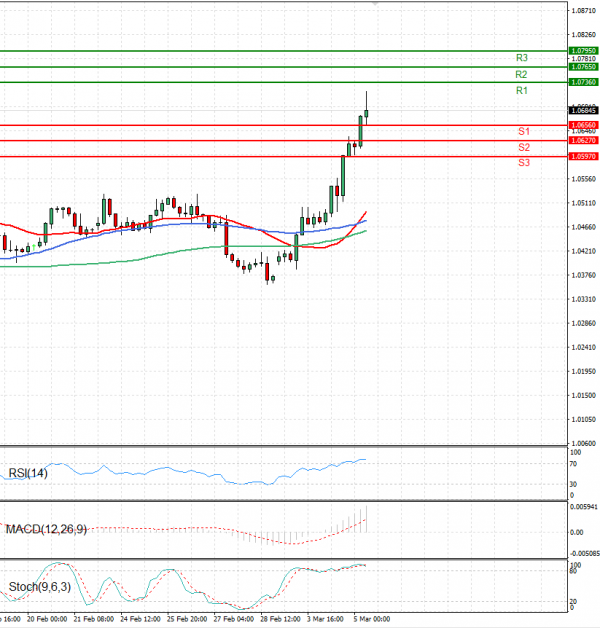Click the RSI 30 scale value
This screenshot has height=628, width=600.
tap(573, 484)
